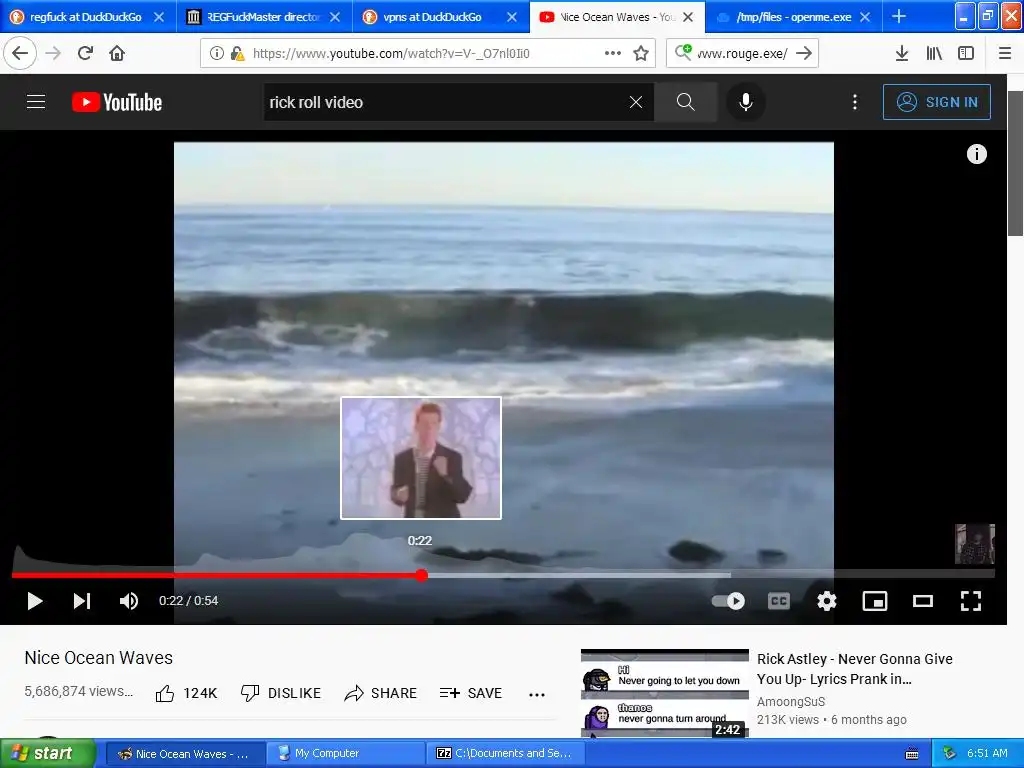Open the Lyrics Prank suggested video thumbnail
This screenshot has width=1024, height=768.
pos(665,694)
